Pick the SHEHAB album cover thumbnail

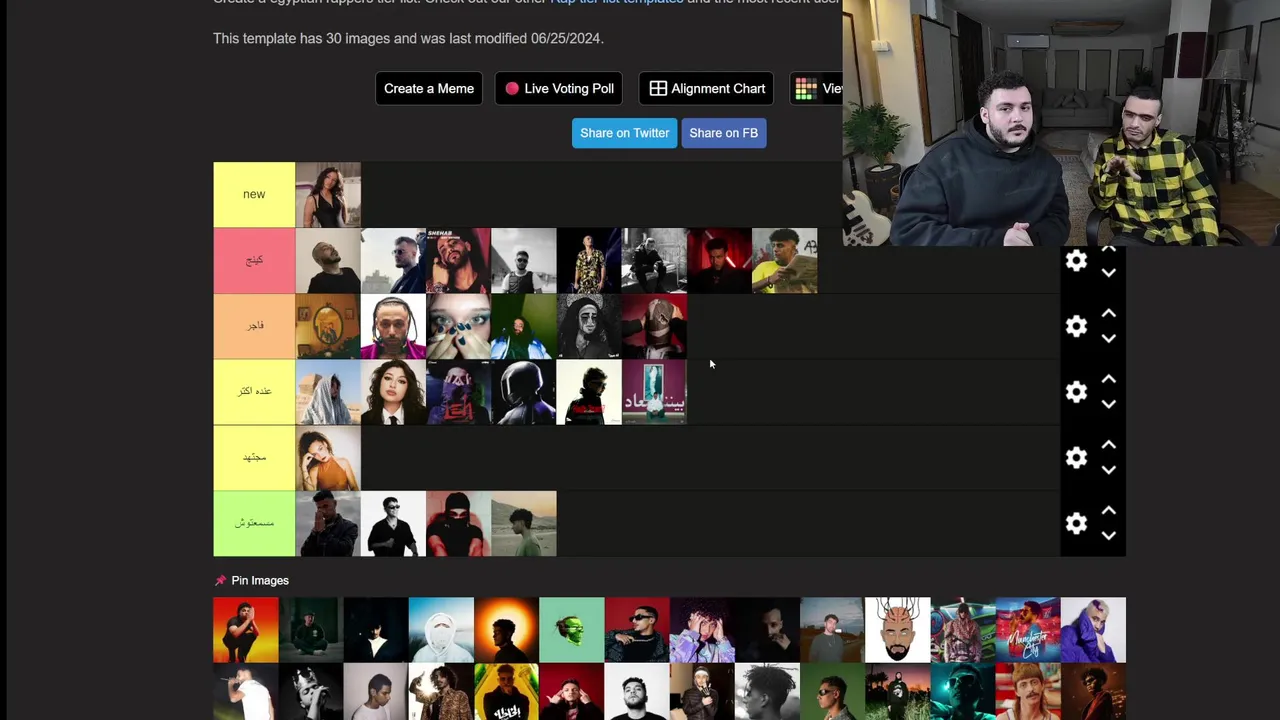click(458, 261)
